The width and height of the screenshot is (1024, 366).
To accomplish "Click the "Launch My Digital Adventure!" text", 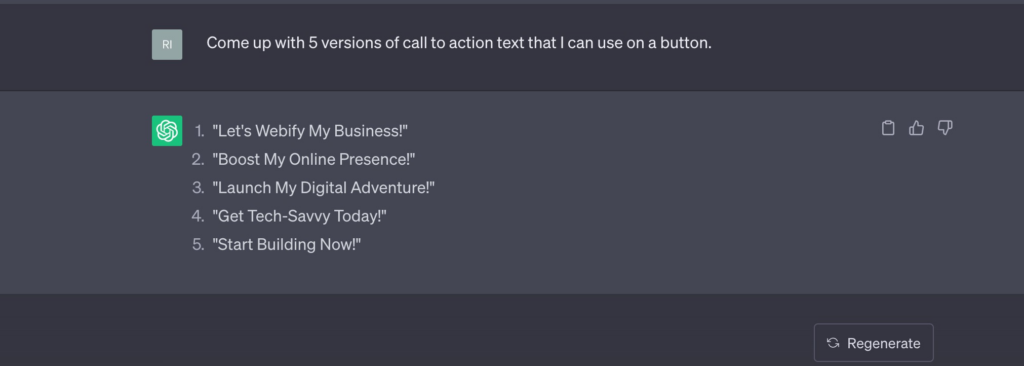I will pos(323,188).
